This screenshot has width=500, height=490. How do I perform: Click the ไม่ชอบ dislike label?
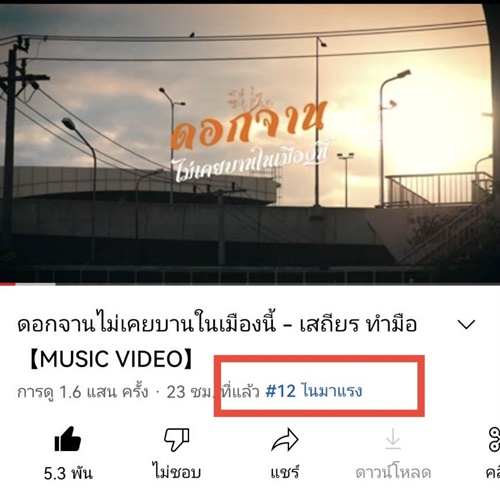(x=176, y=472)
